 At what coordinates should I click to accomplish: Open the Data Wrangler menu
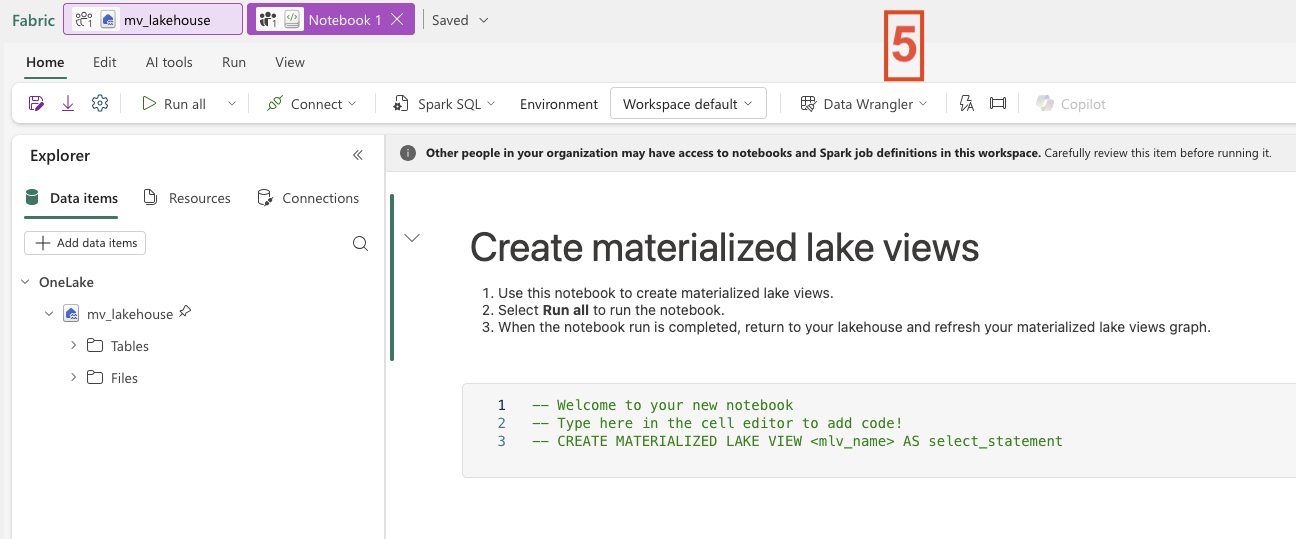864,104
